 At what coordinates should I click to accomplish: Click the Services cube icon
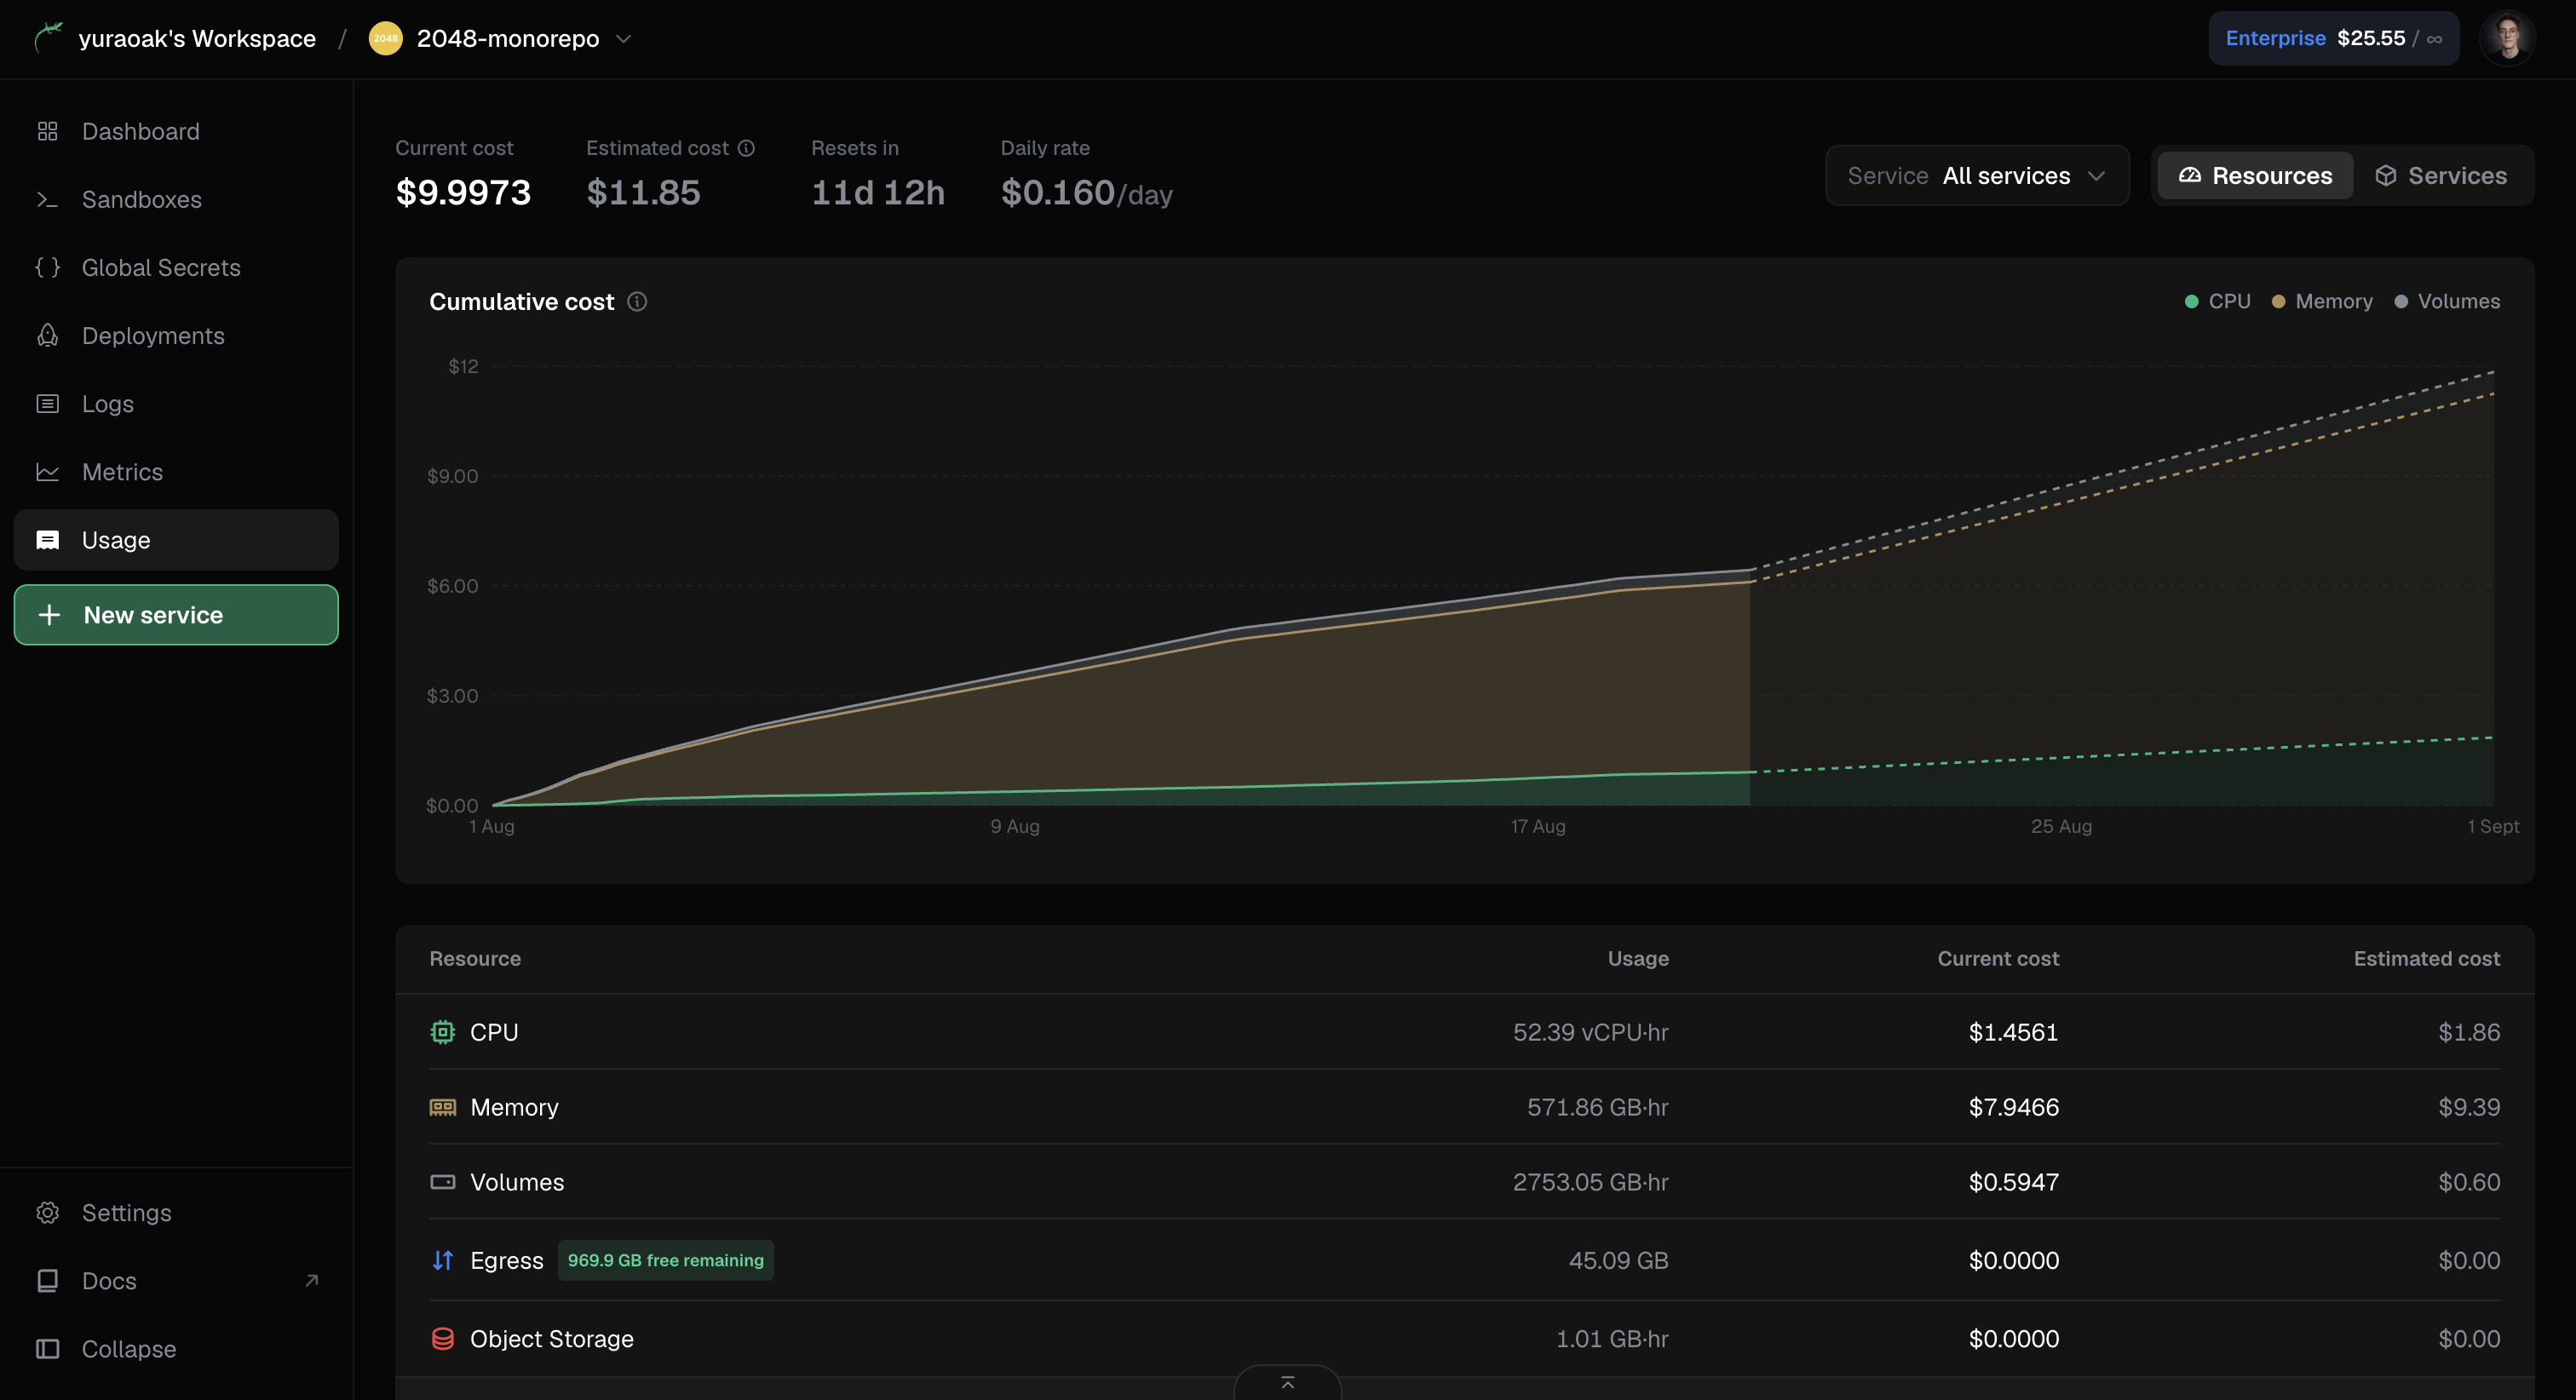click(x=2385, y=175)
